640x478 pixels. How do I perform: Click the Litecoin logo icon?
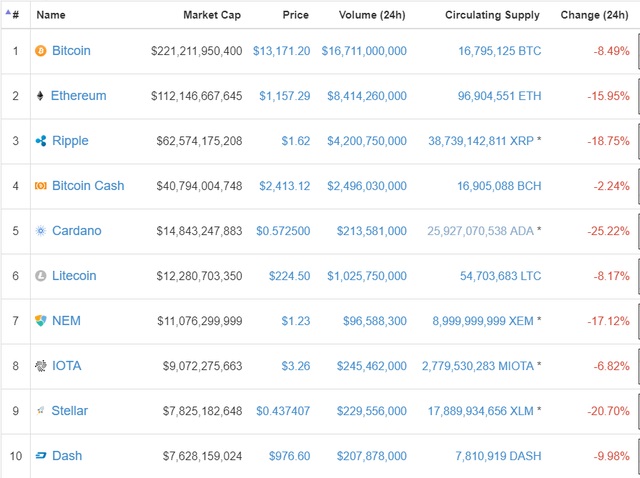coord(41,276)
